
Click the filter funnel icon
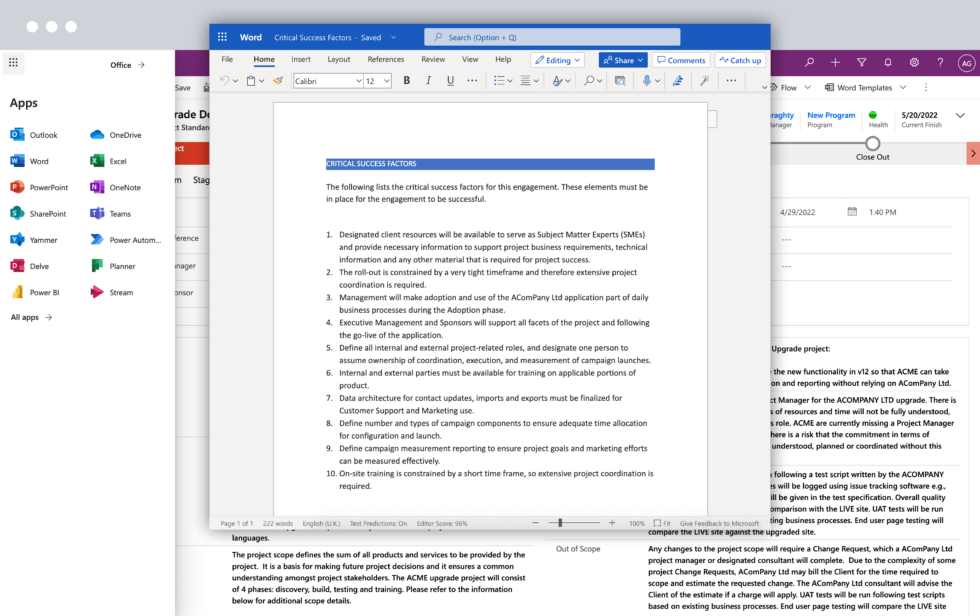862,62
